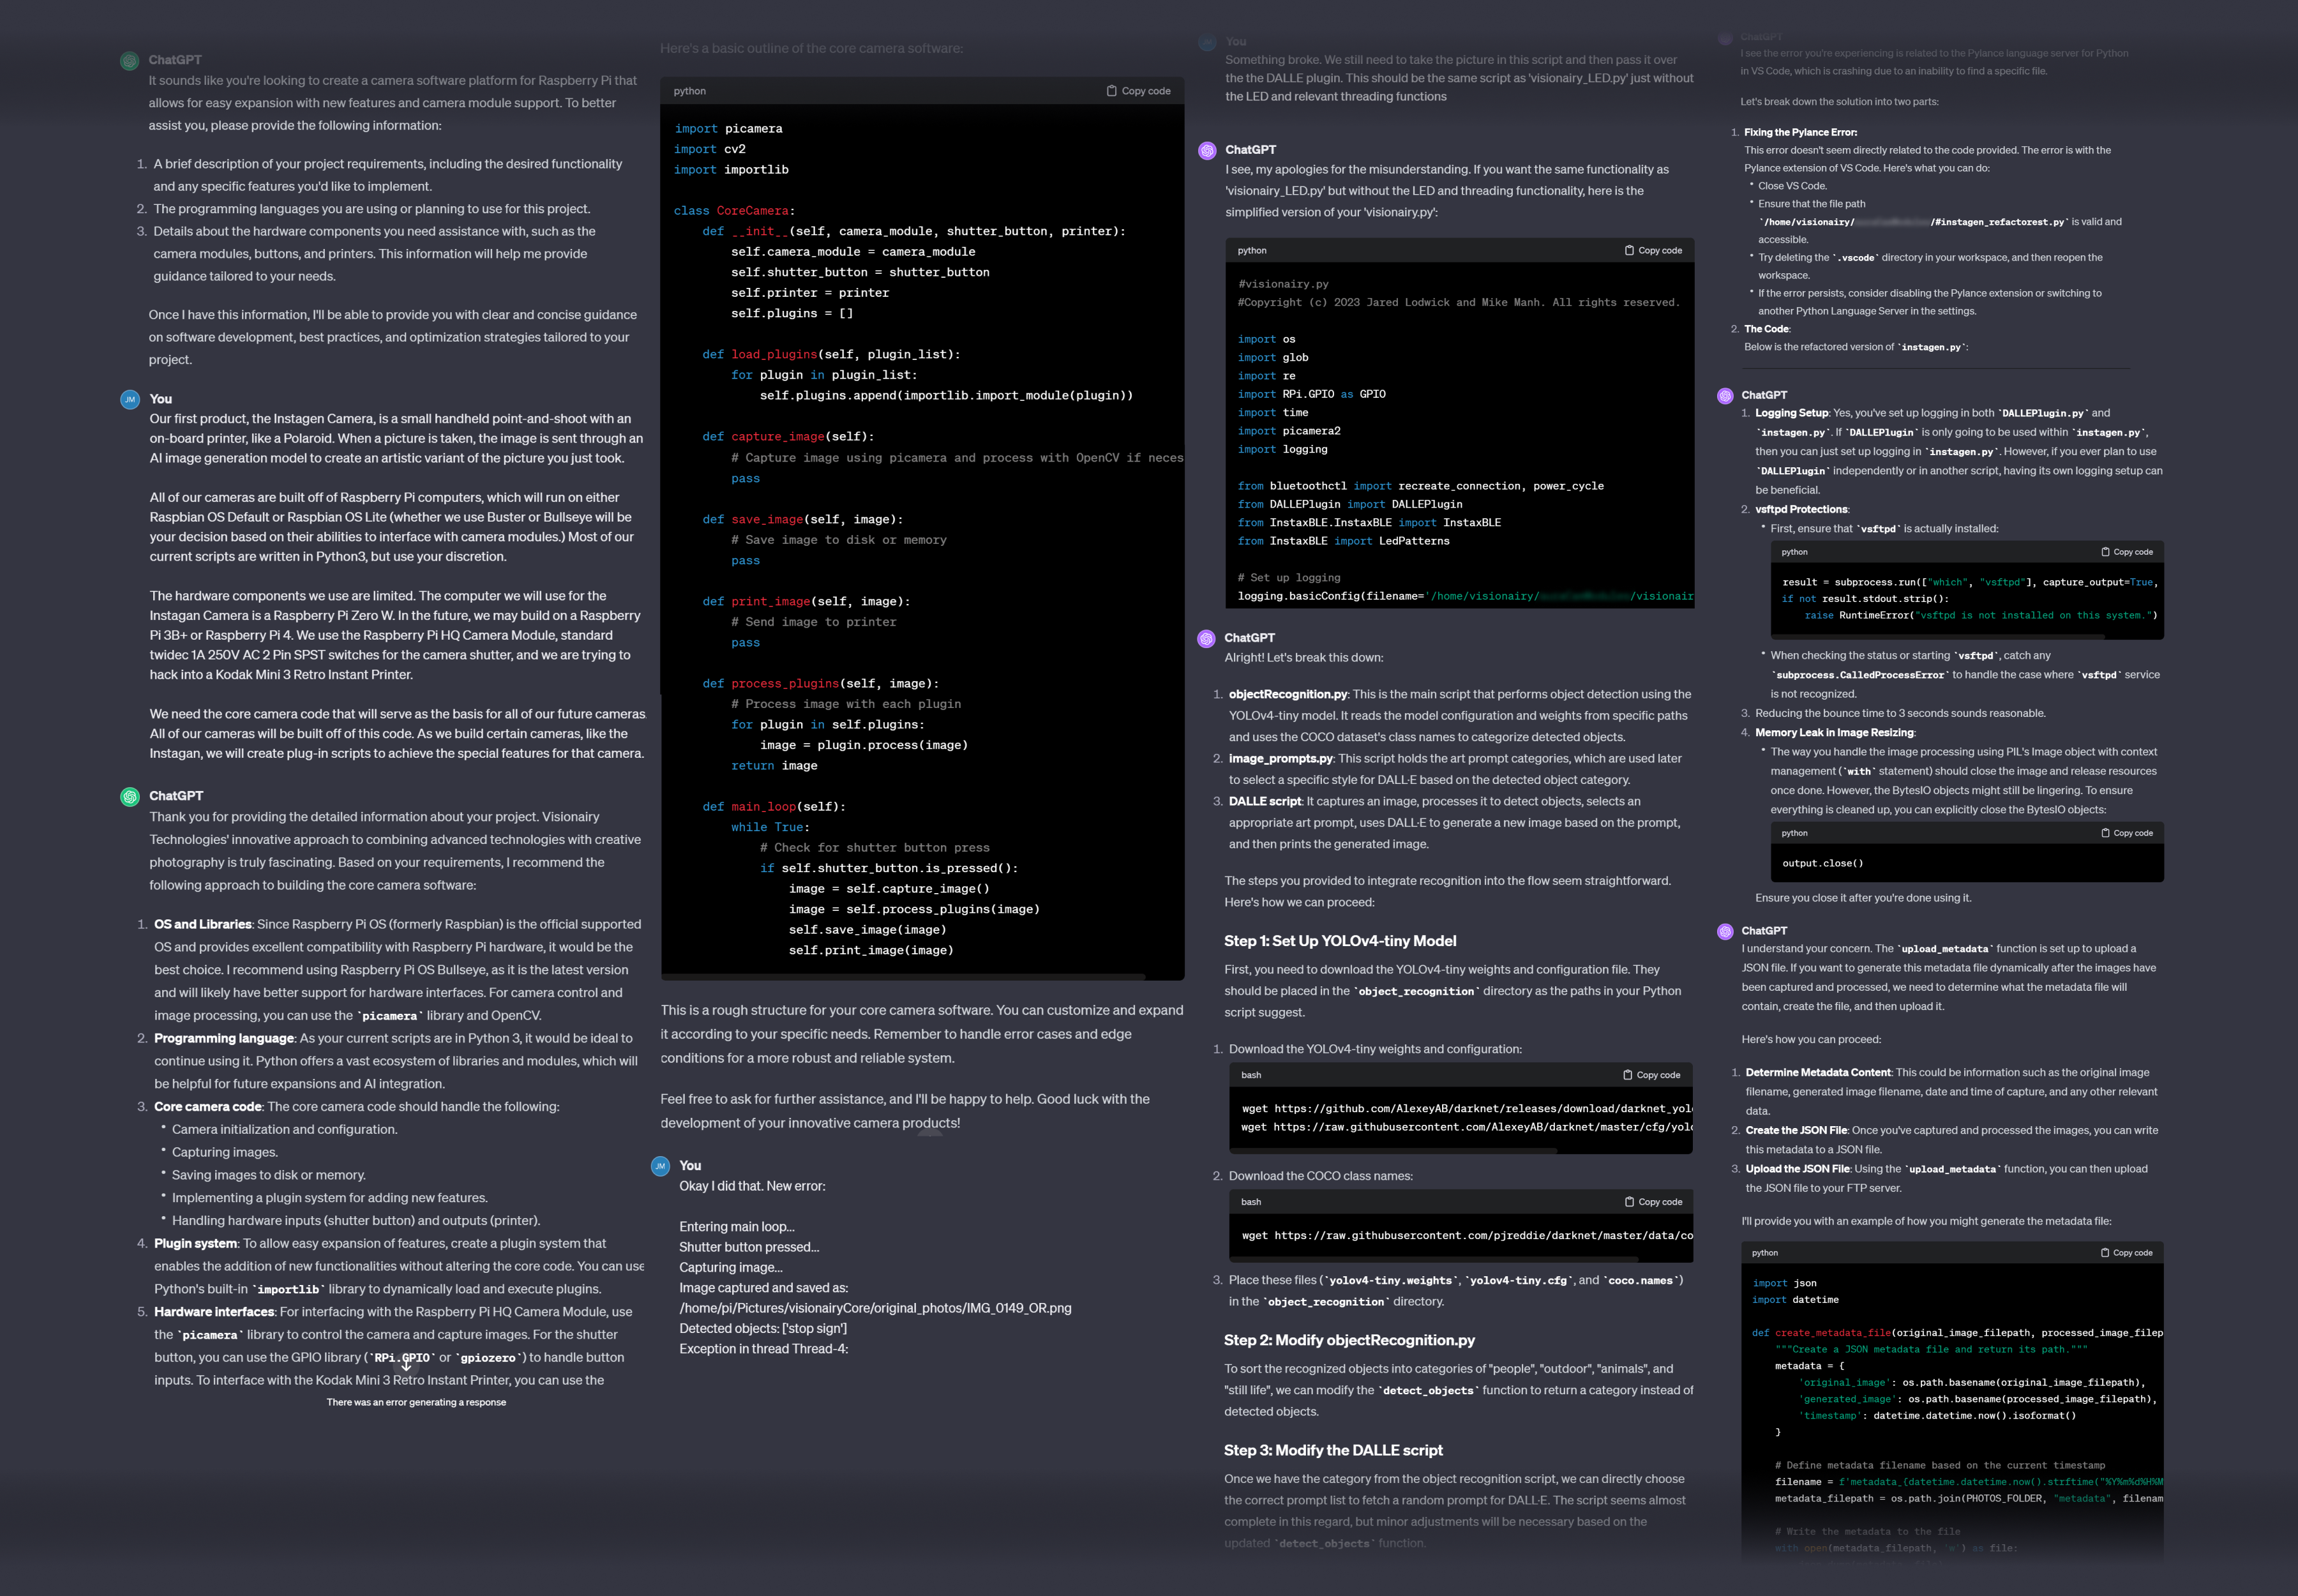The height and width of the screenshot is (1596, 2298).
Task: Click the purple ChatGPT avatar above 'I understand your concern'
Action: click(1725, 932)
